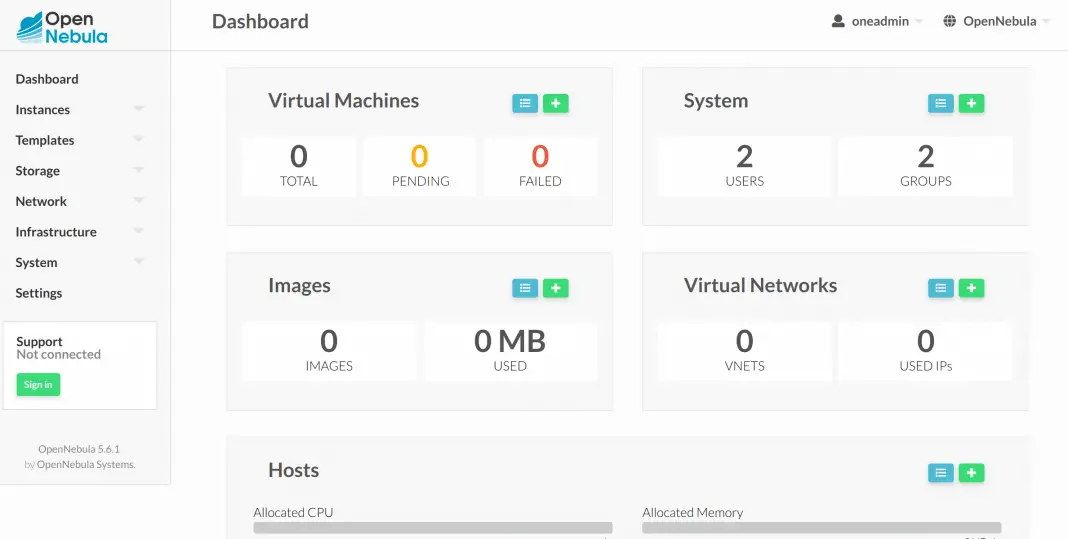Open the oneadmin user dropdown
The height and width of the screenshot is (539, 1068).
pos(878,21)
